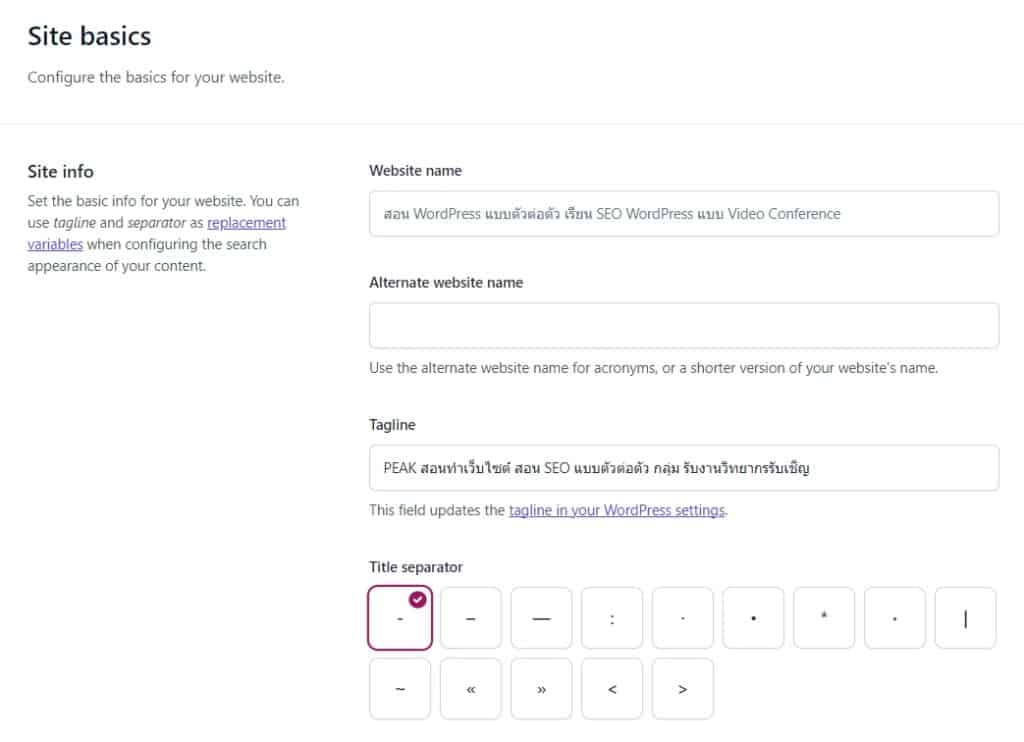Pick the asterisk title separator
This screenshot has height=742, width=1024.
click(824, 618)
